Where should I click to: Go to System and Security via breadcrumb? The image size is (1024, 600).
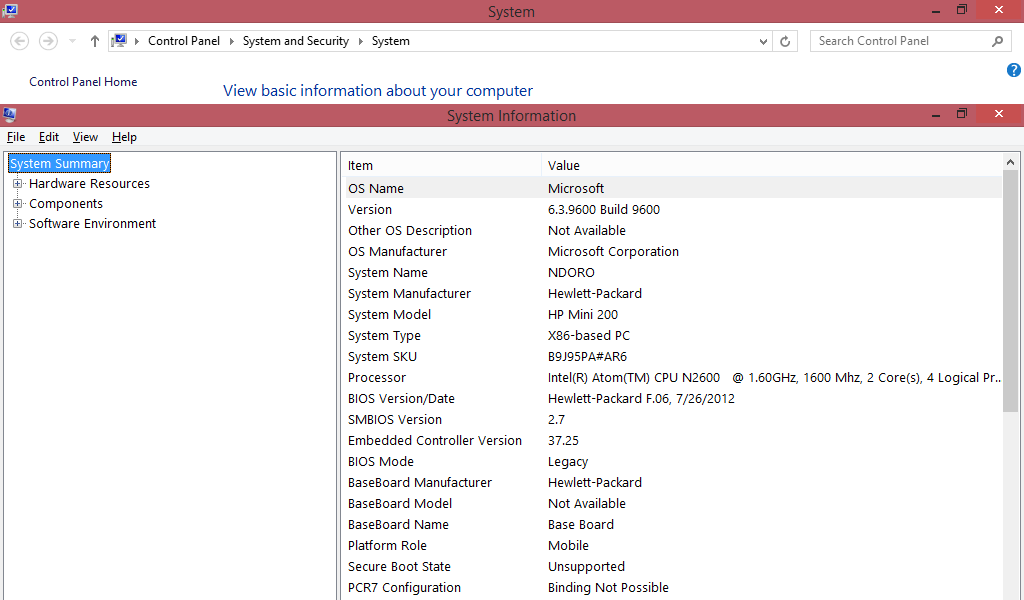295,41
